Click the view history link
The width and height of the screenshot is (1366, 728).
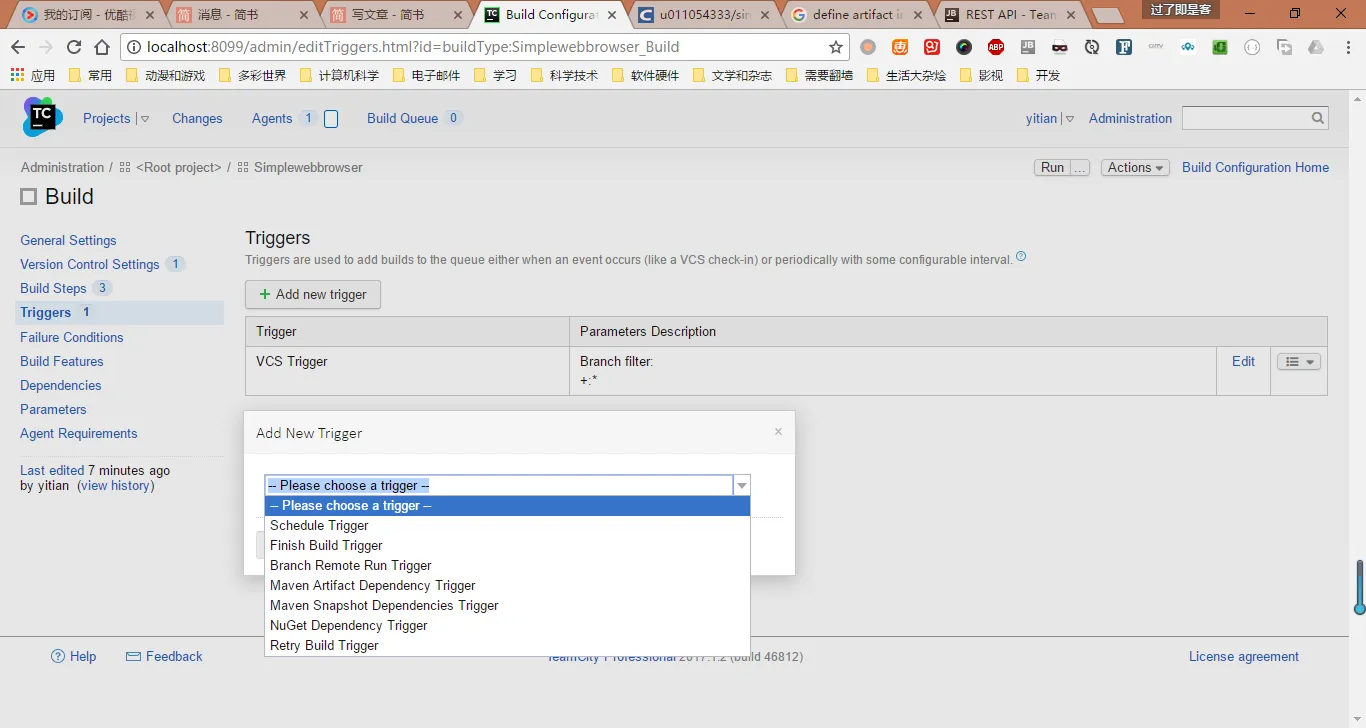tap(116, 486)
